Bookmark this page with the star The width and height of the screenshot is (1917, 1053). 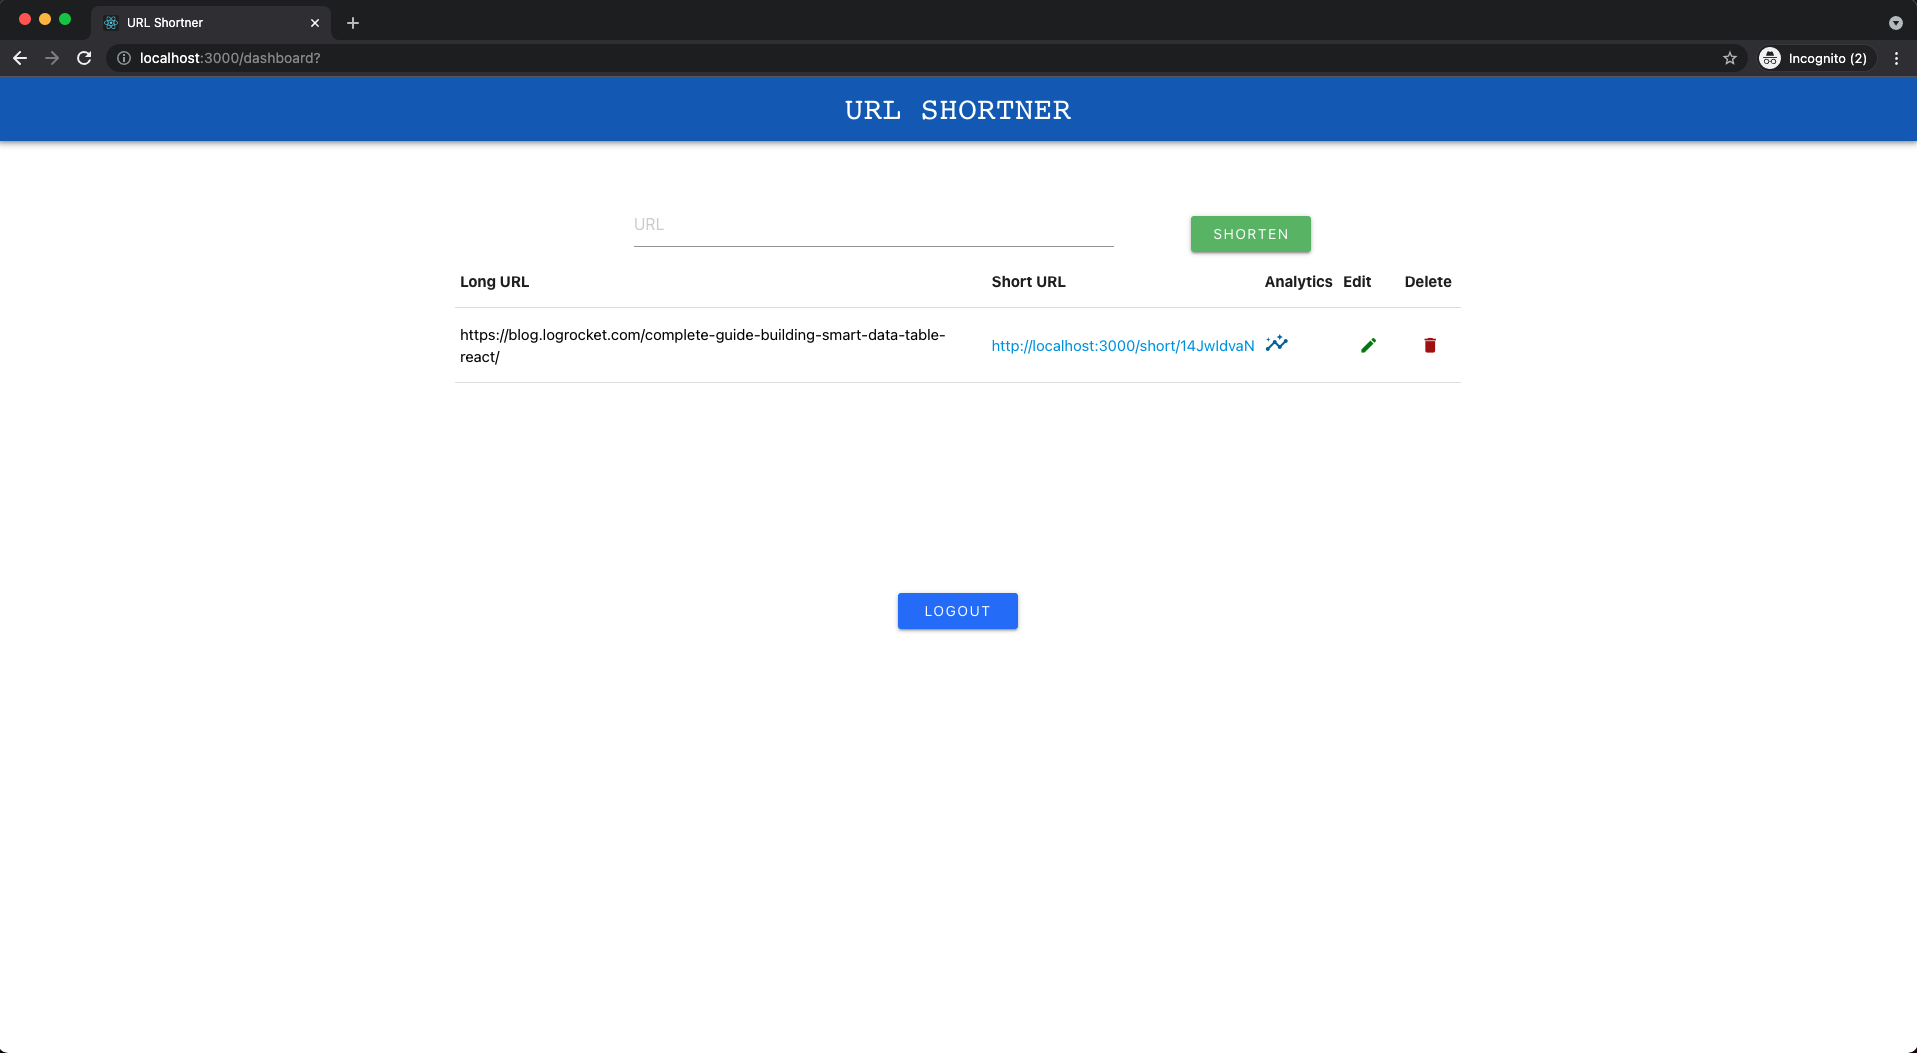(1730, 58)
